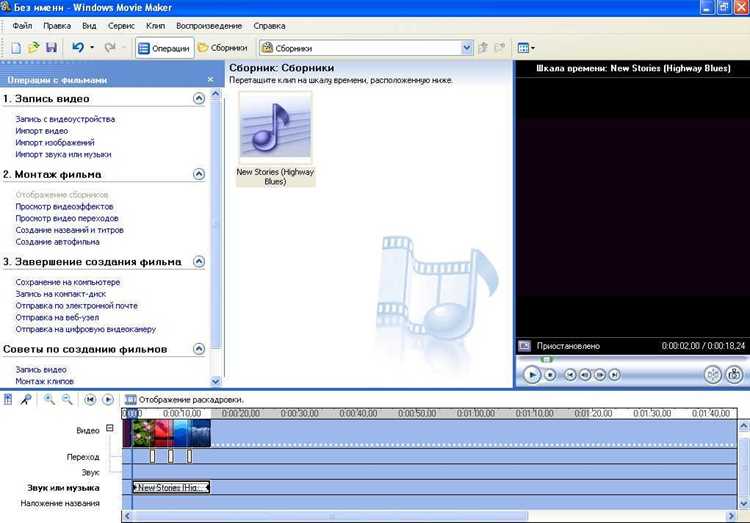Click the Импорт видео link
The height and width of the screenshot is (523, 750).
(42, 131)
